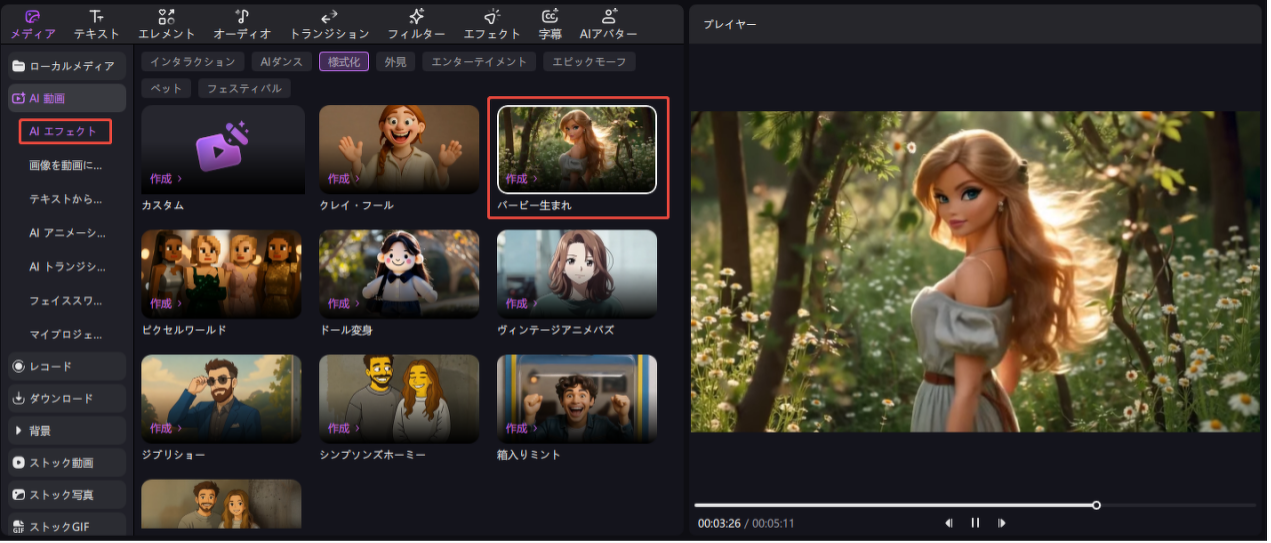Select the ジブリショー effect thumbnail

(x=222, y=399)
